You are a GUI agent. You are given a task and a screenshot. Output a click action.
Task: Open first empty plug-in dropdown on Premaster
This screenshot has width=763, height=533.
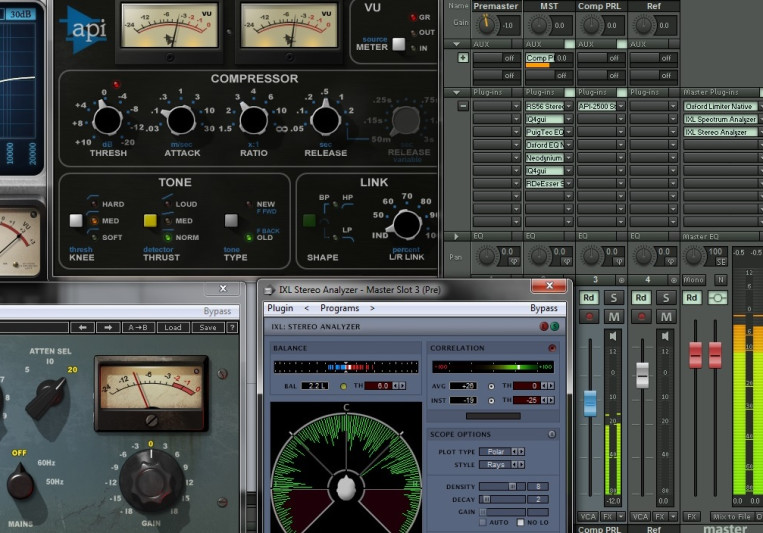pos(516,106)
